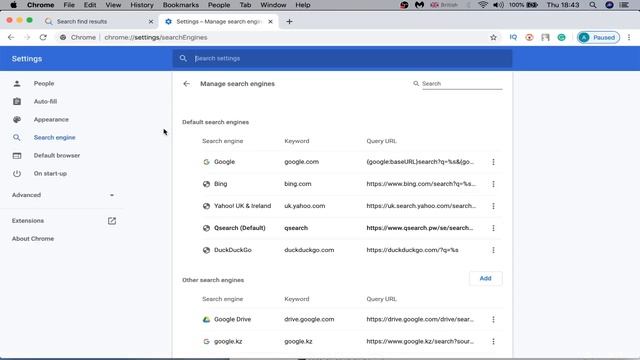Close the Settings tab

tap(270, 22)
